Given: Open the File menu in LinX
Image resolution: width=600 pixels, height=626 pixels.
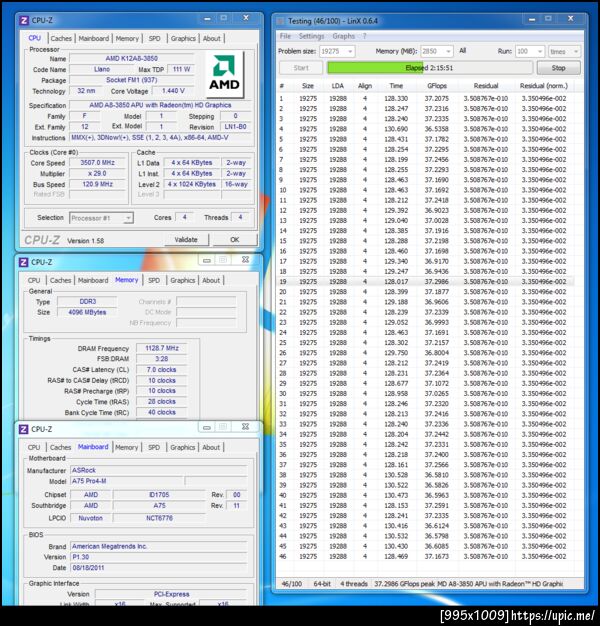Looking at the screenshot, I should click(x=285, y=36).
